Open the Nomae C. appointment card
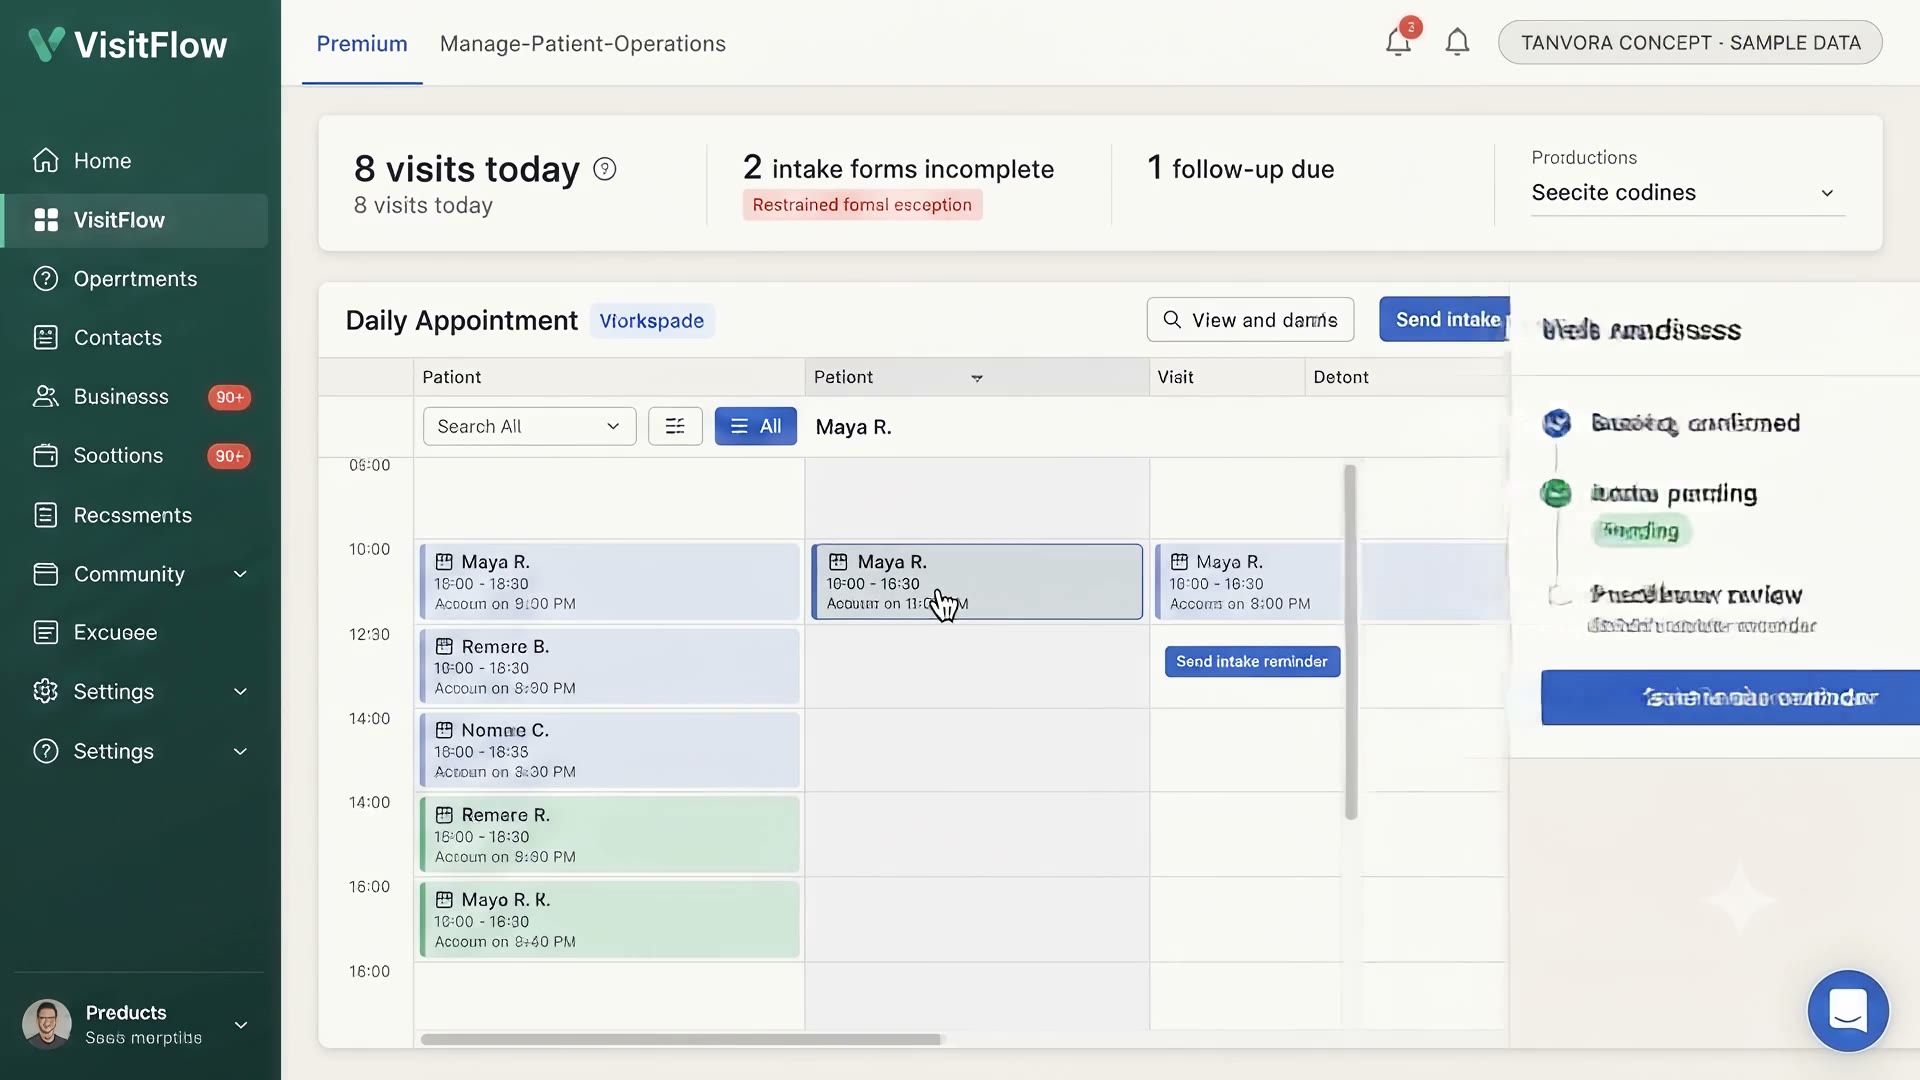The image size is (1920, 1080). point(610,750)
